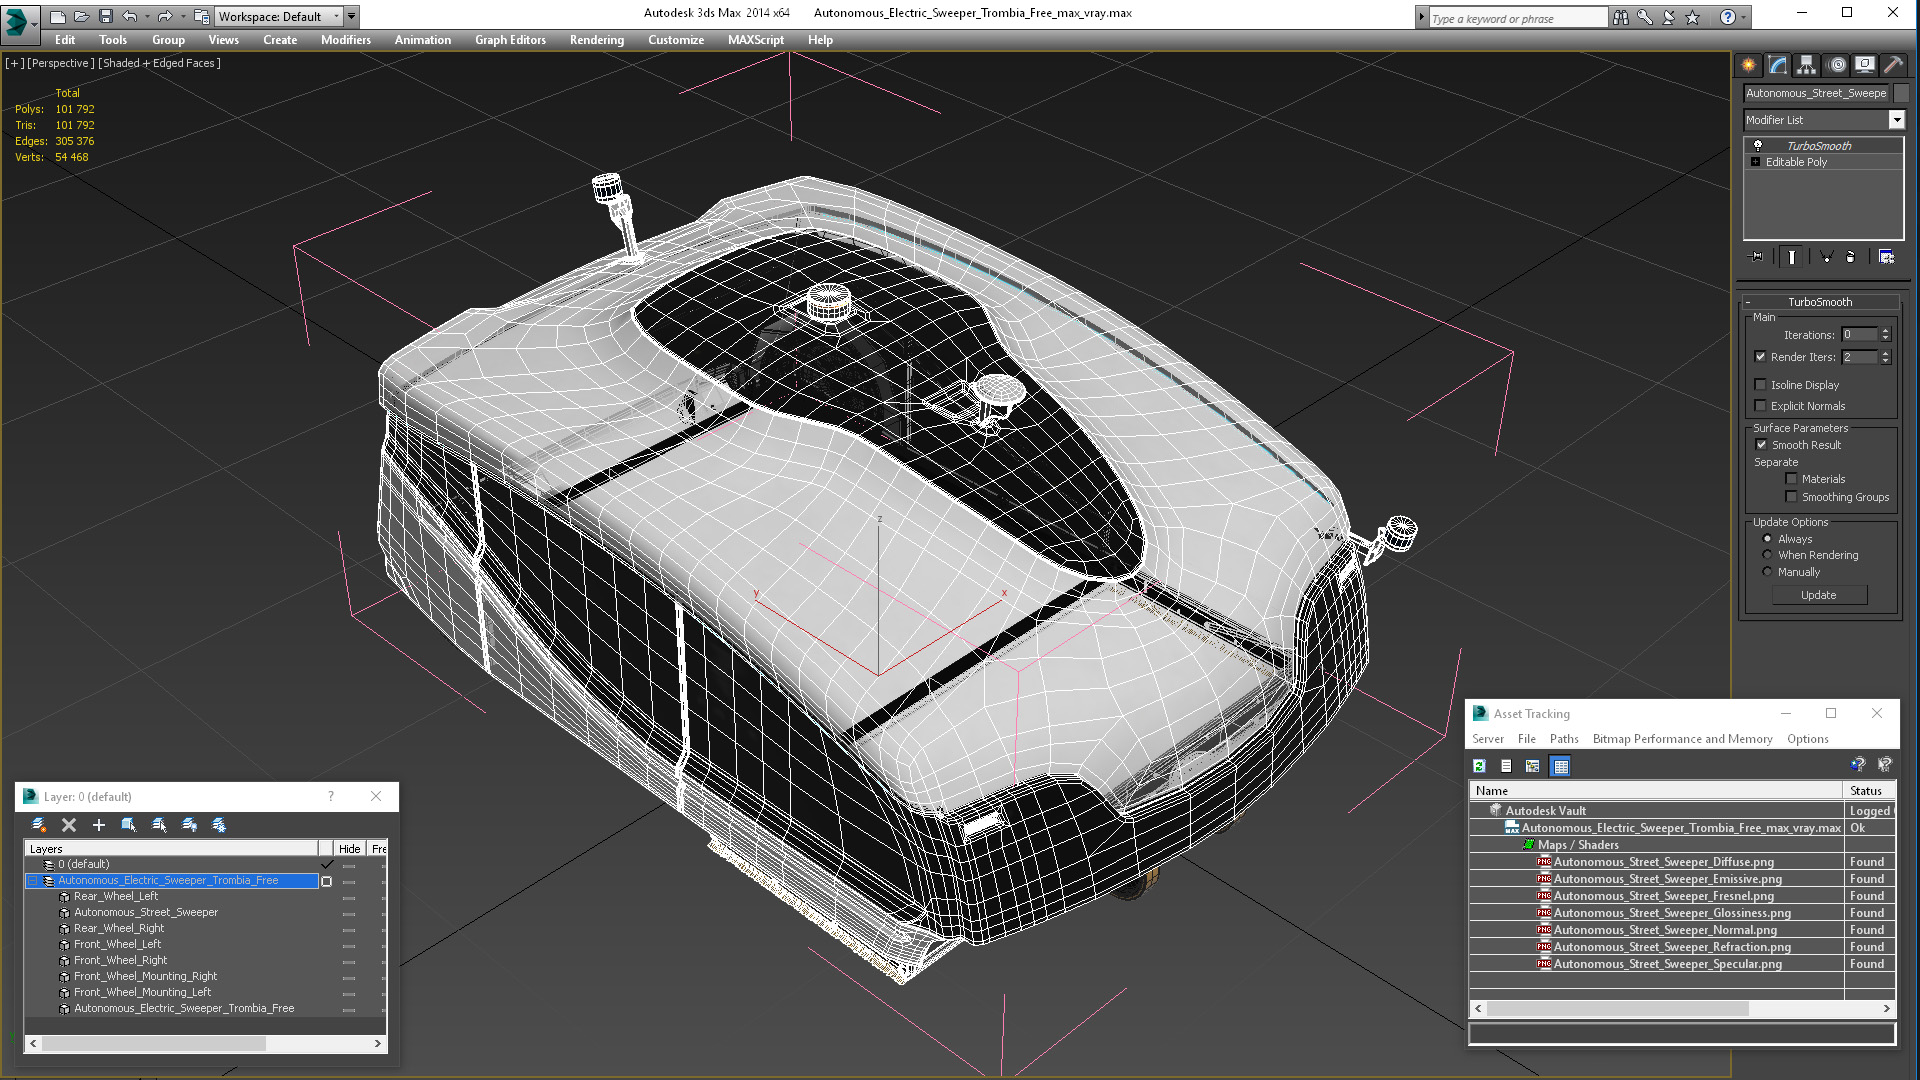Viewport: 1920px width, 1080px height.
Task: Click Create New Layer icon in Layer dialog
Action: click(x=39, y=825)
